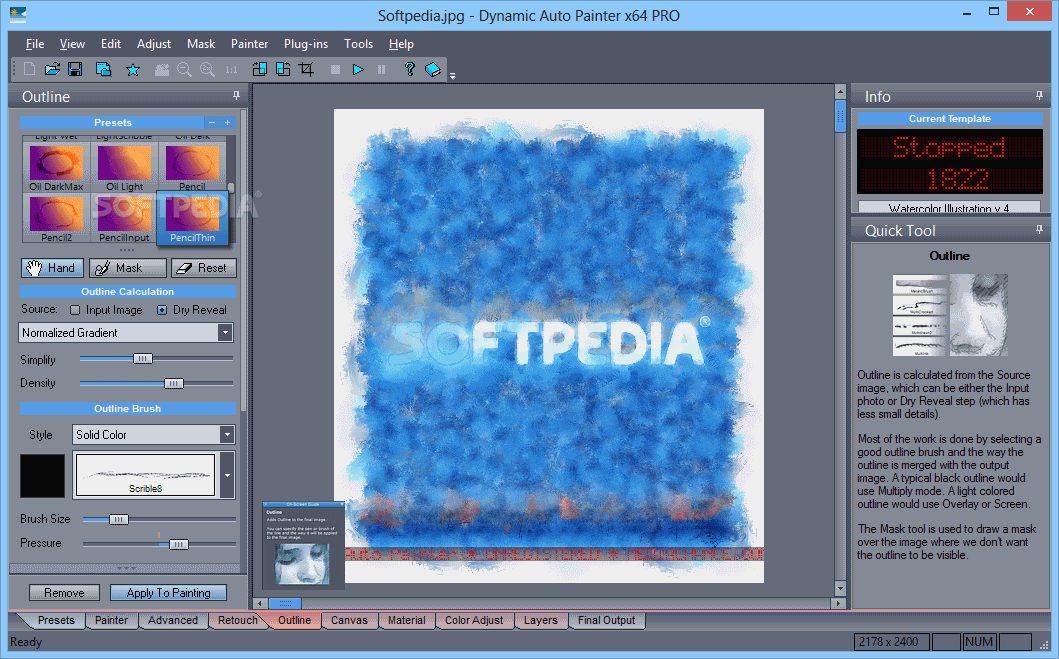
Task: Toggle Dry Reveal source option
Action: click(x=162, y=310)
